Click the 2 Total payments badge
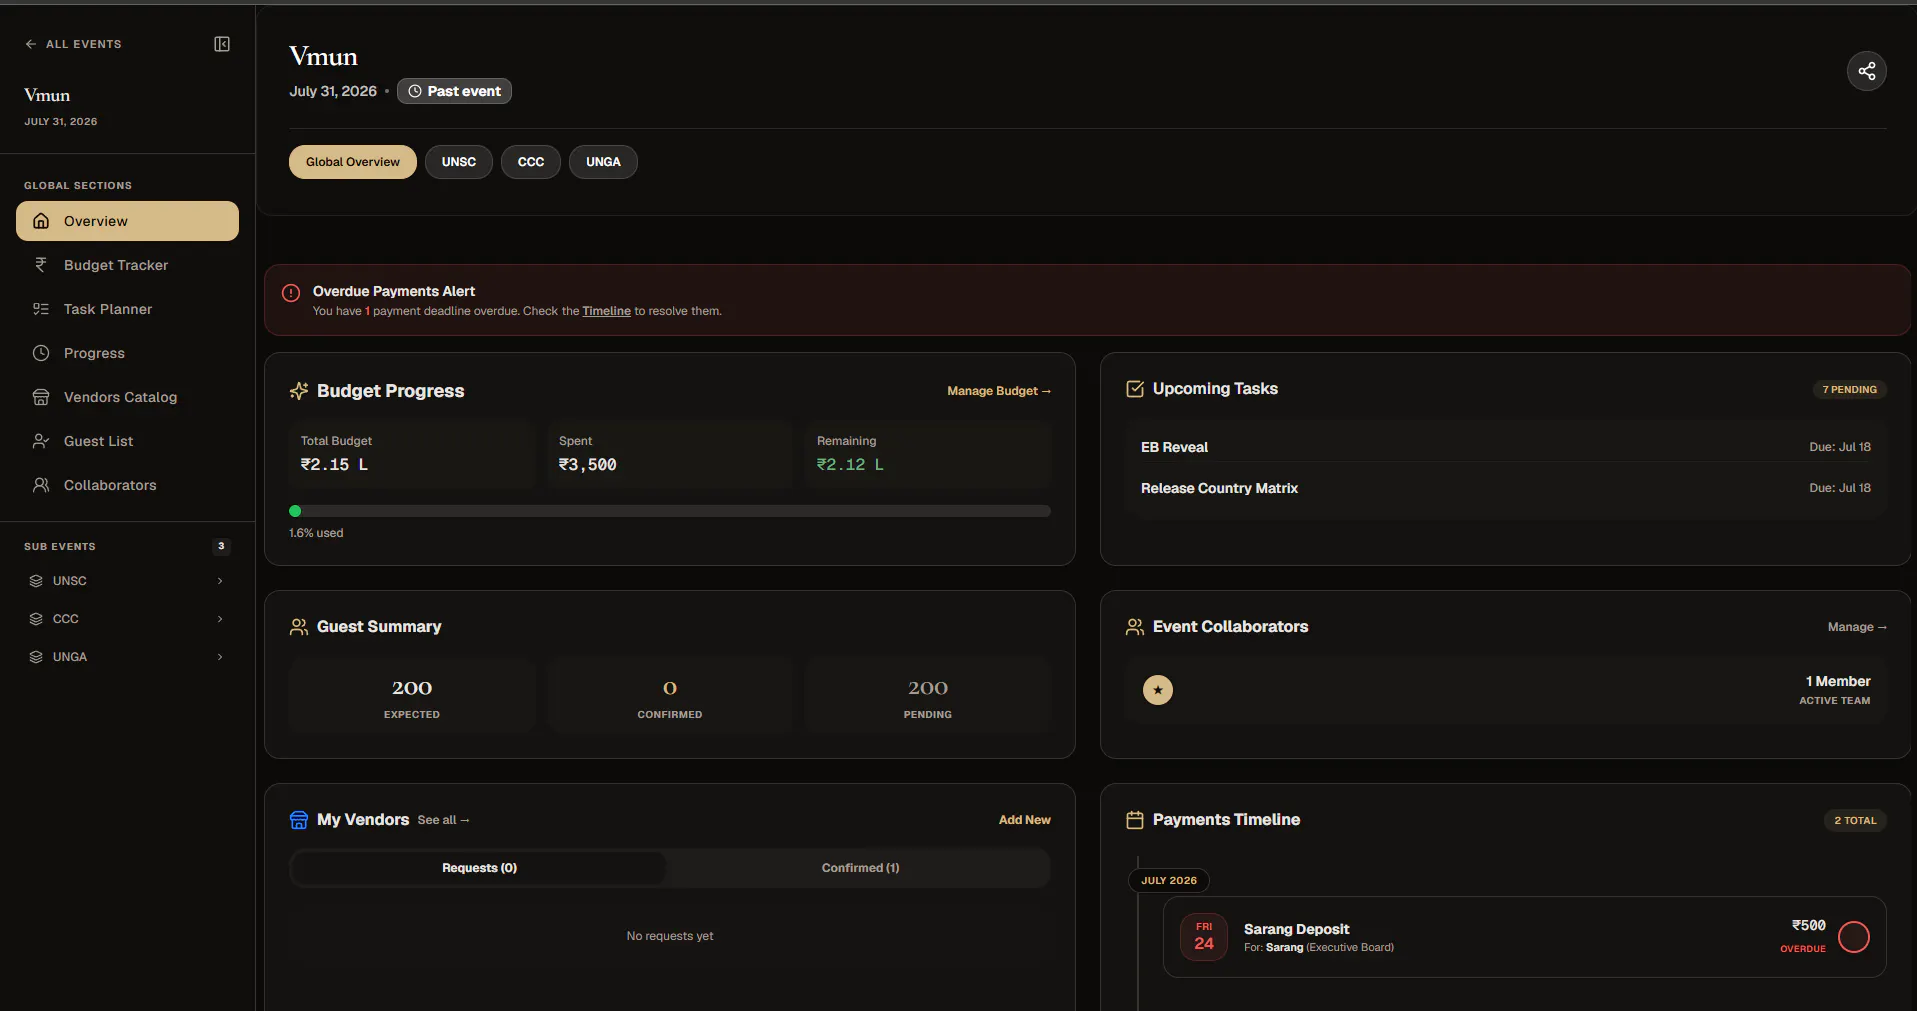The image size is (1917, 1011). click(1855, 820)
